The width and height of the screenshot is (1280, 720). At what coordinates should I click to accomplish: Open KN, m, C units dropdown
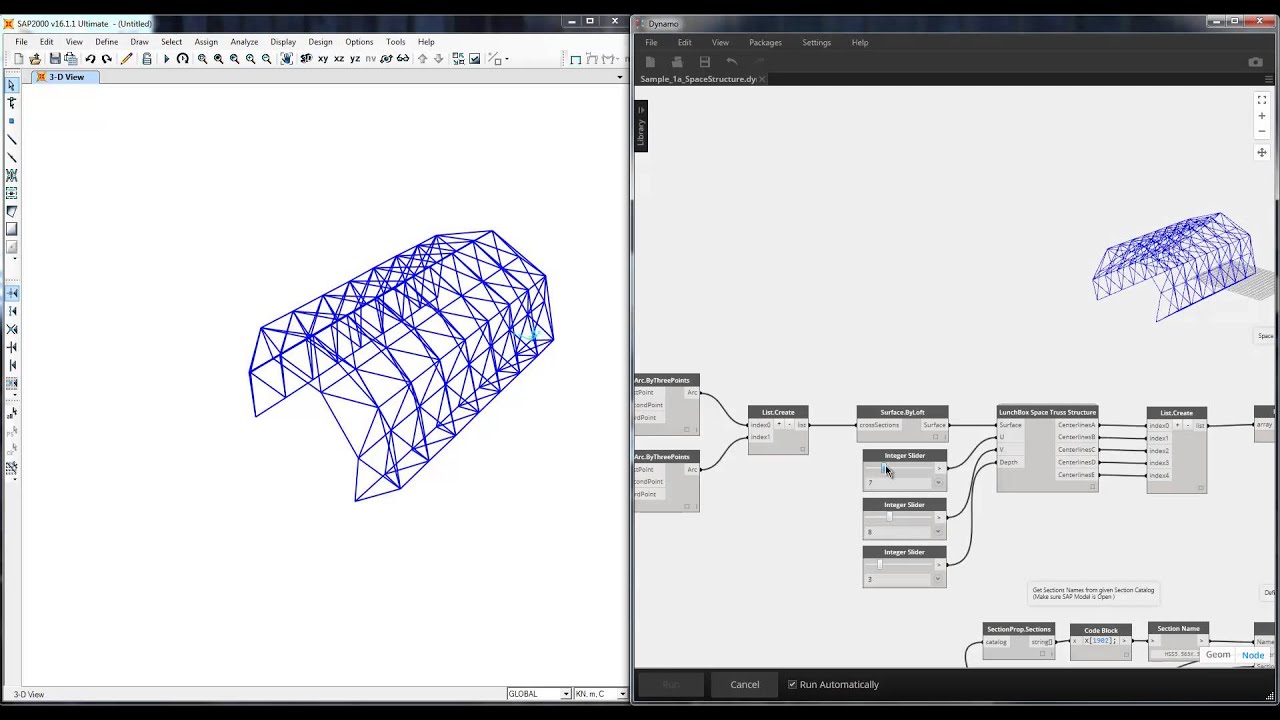(x=622, y=694)
